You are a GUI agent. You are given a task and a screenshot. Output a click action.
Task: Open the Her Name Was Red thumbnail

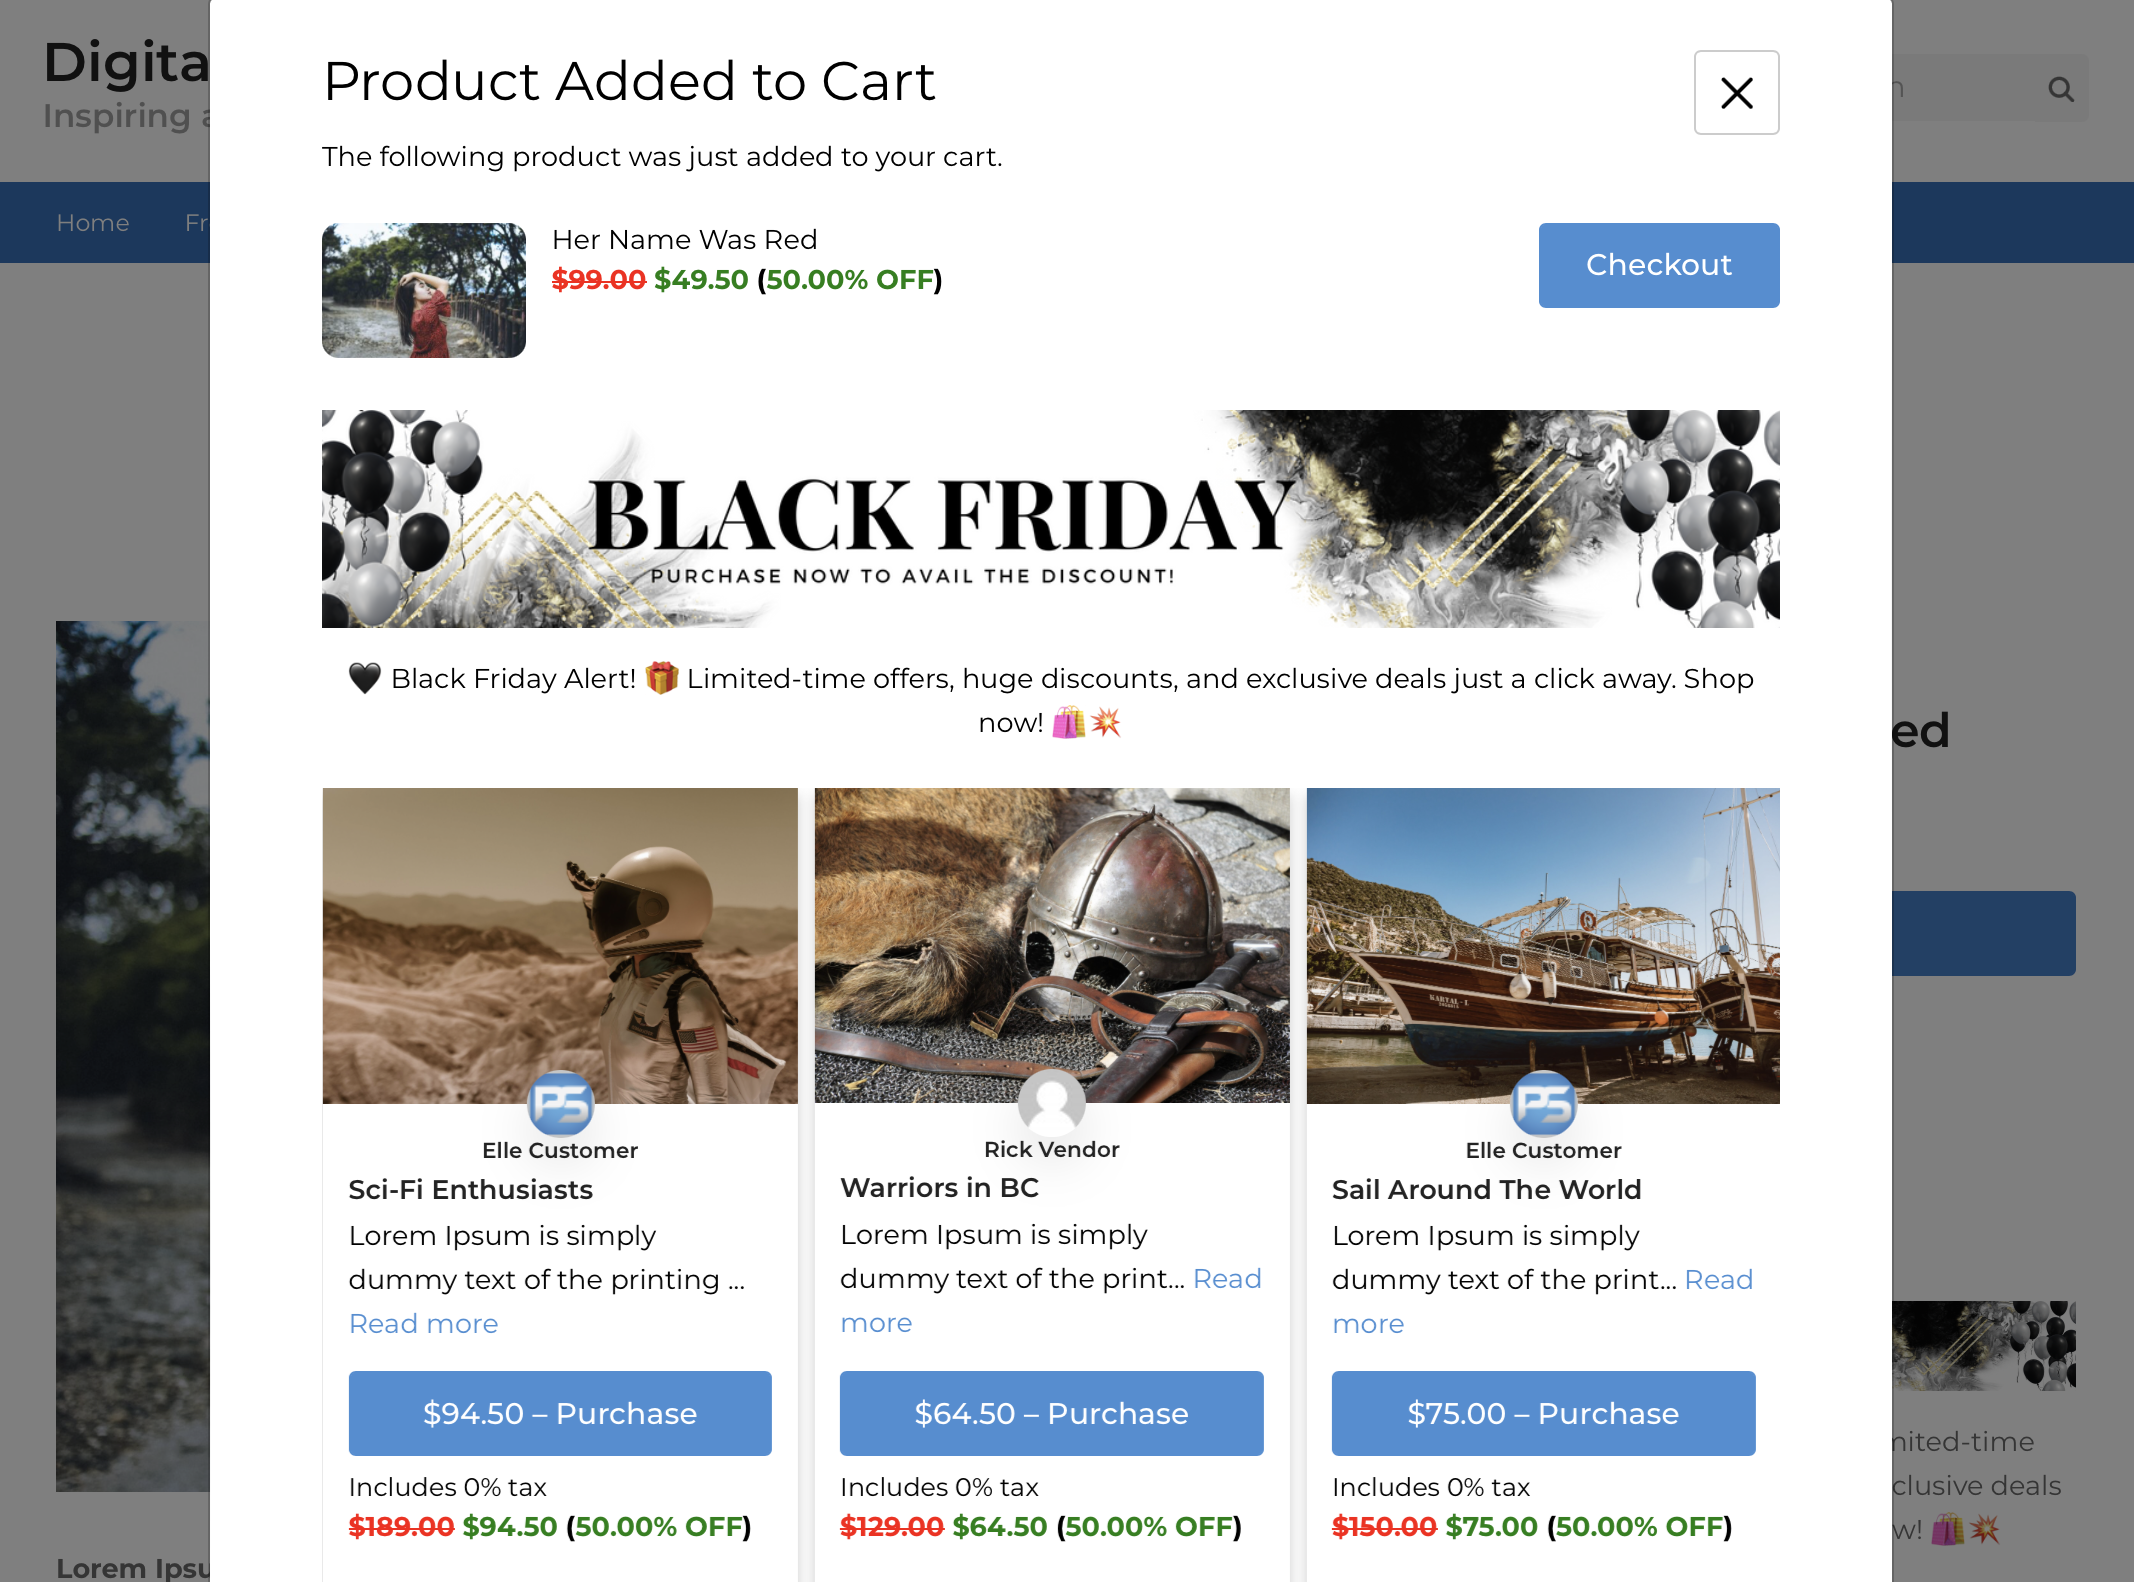pyautogui.click(x=424, y=290)
